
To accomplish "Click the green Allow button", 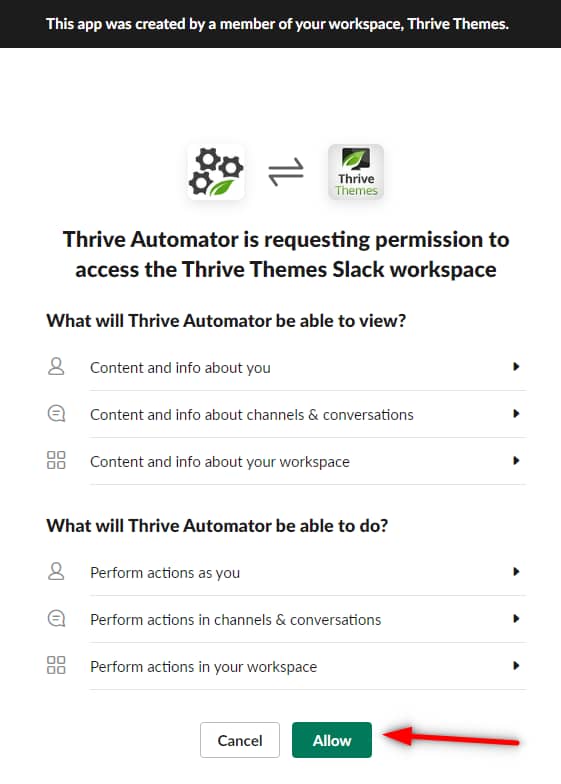I will 332,740.
